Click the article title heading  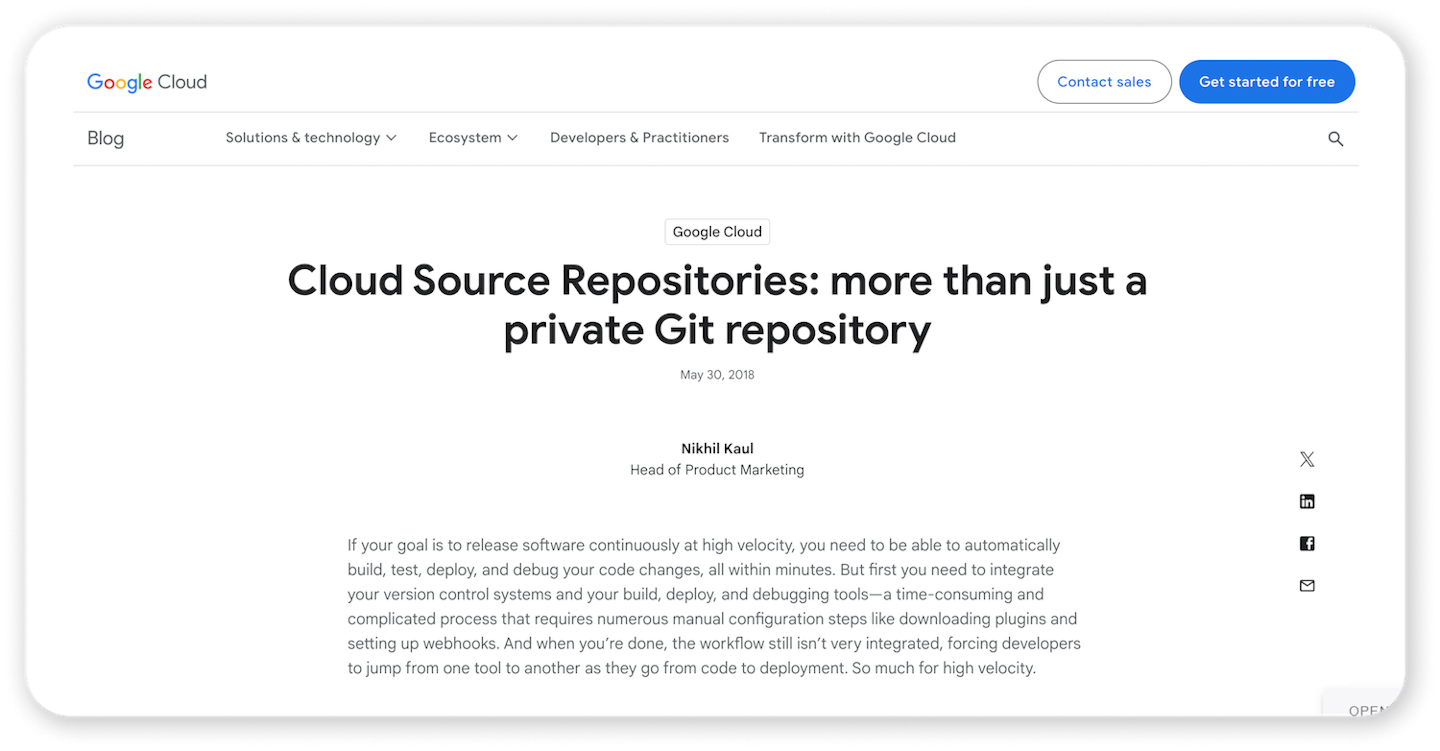pos(717,304)
